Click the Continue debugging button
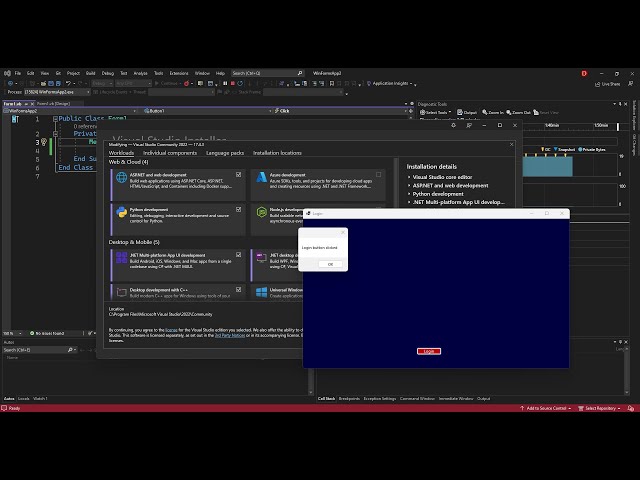This screenshot has height=480, width=640. click(166, 83)
